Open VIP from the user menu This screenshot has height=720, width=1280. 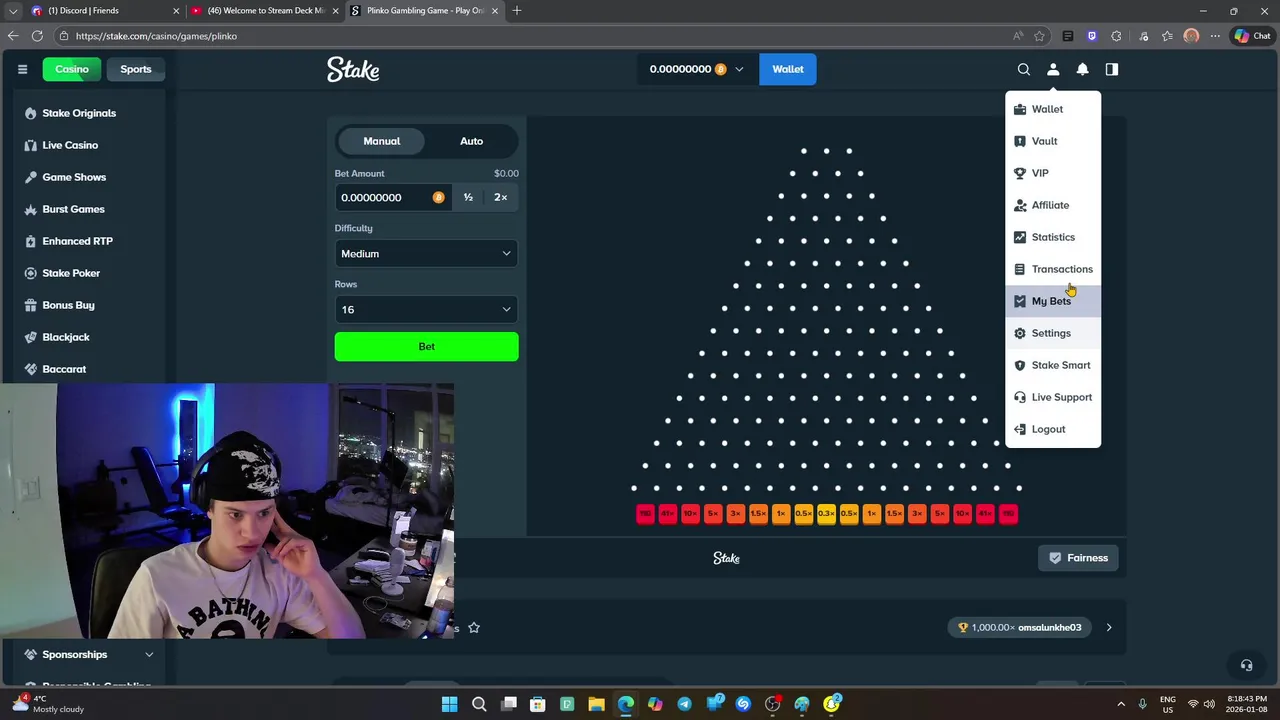click(x=1053, y=173)
